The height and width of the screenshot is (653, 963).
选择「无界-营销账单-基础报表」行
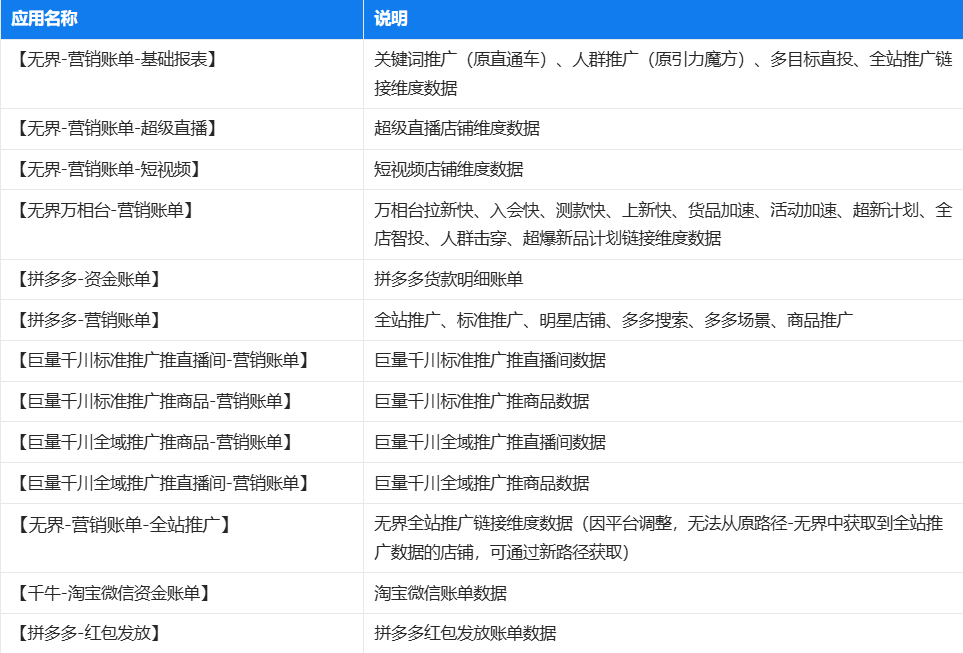[130, 58]
